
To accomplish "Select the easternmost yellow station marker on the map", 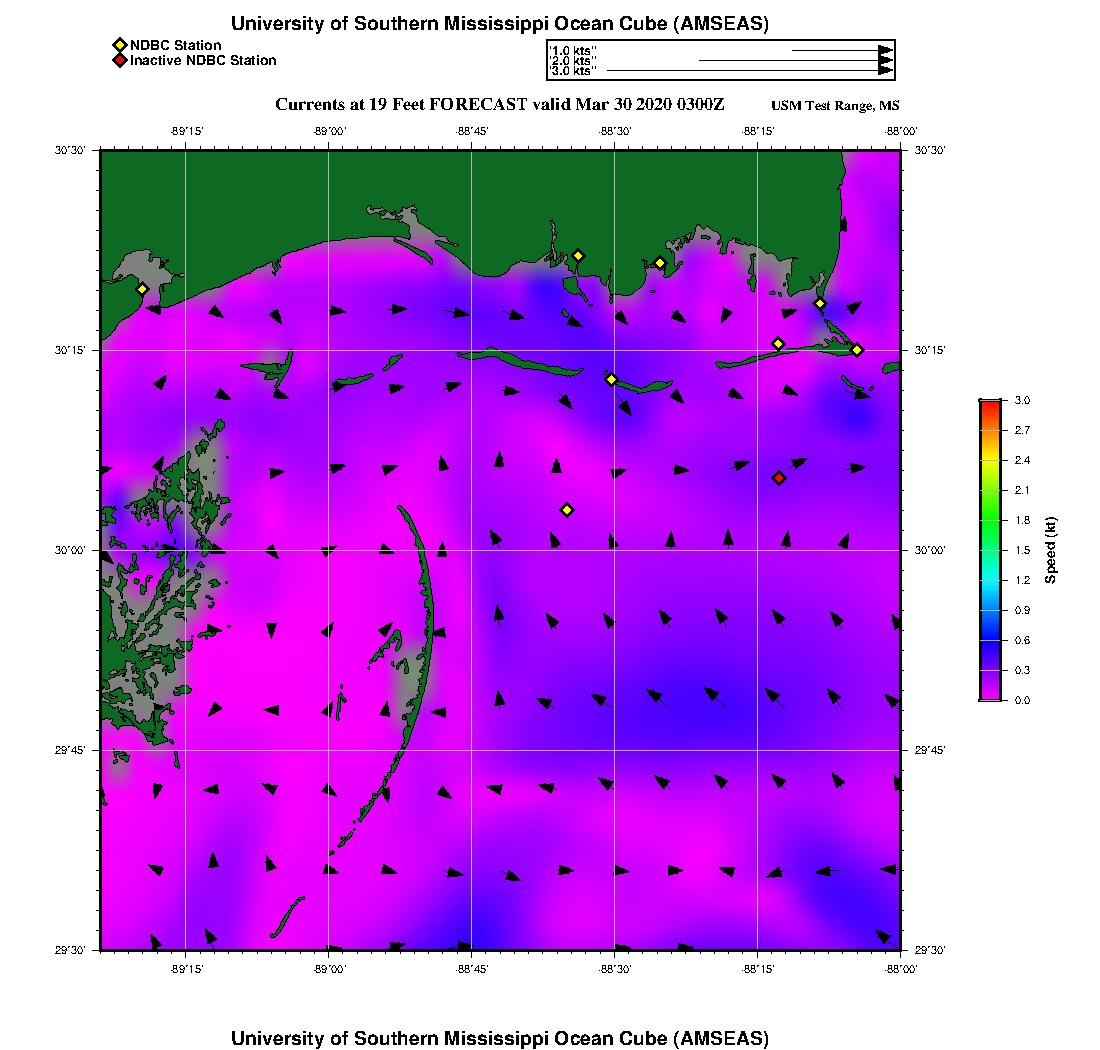I will 857,349.
